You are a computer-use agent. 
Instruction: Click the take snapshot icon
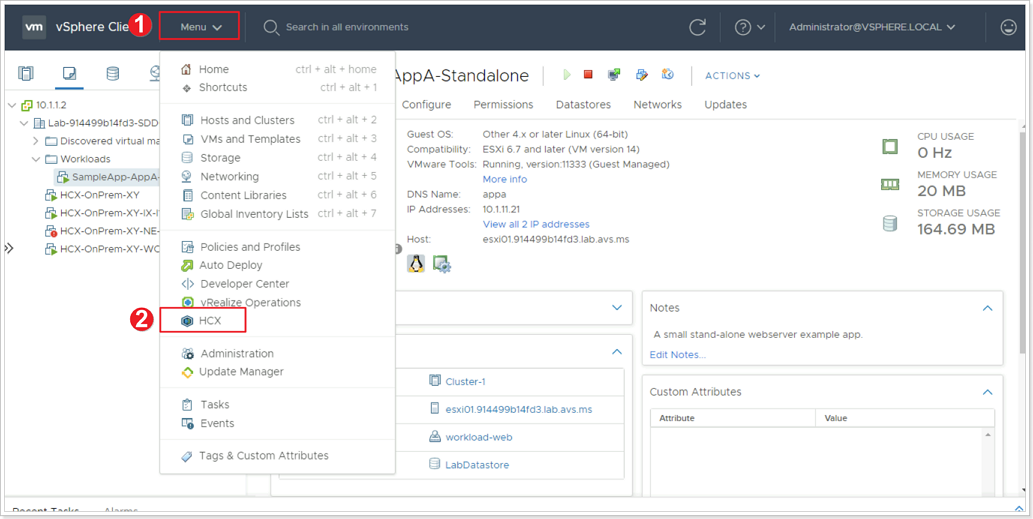[668, 75]
